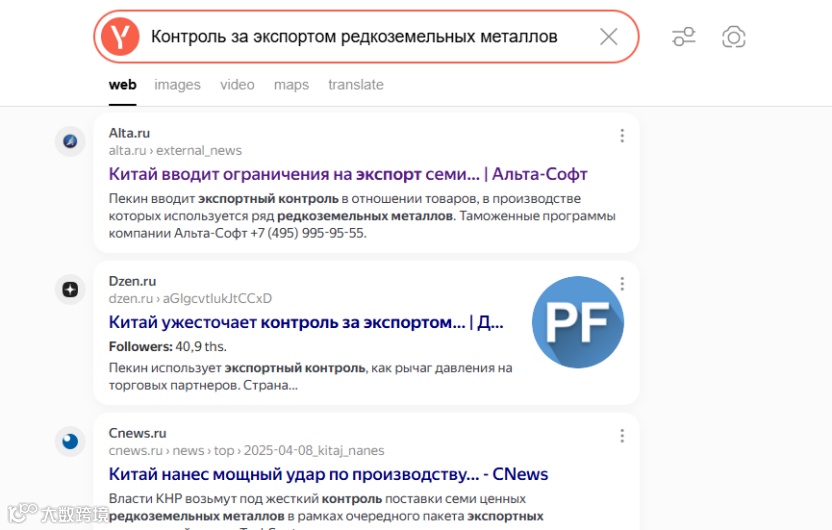This screenshot has width=832, height=530.
Task: Click the Cnews.ru site name
Action: (137, 433)
